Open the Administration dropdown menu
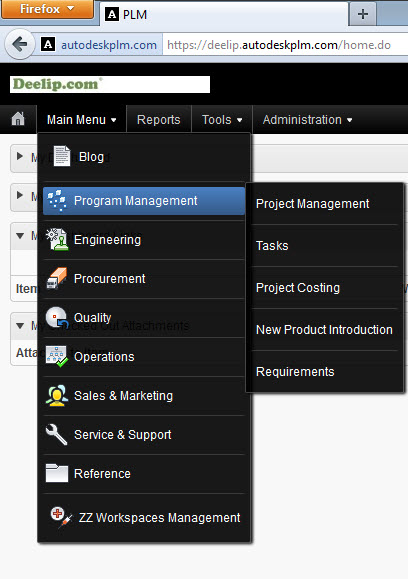Screen dimensions: 408x579 [307, 120]
